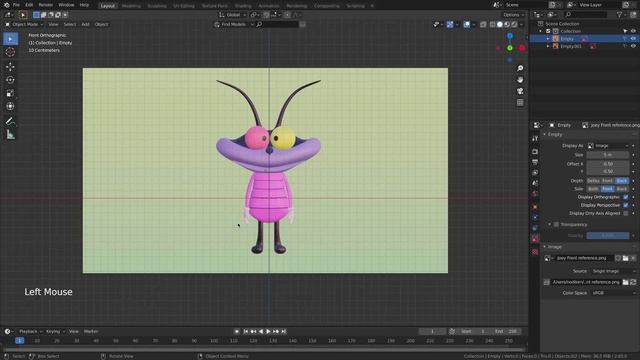Open the Window menu
640x360 pixels.
pos(66,5)
